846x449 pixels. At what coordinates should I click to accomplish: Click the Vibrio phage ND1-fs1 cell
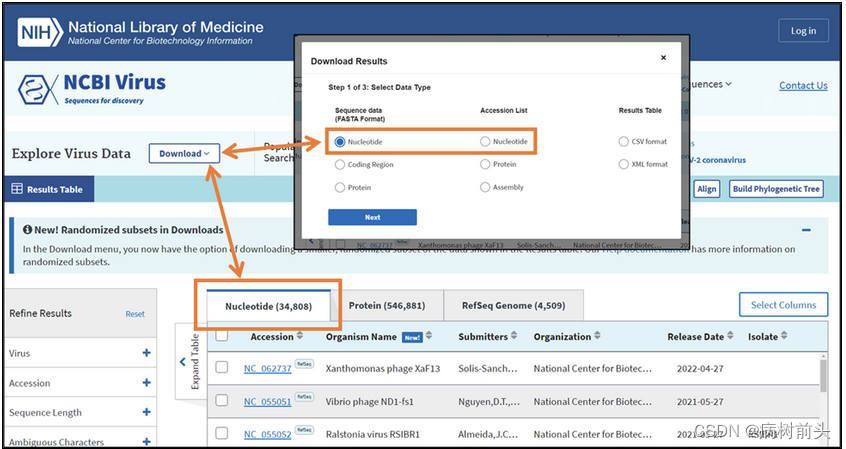[x=370, y=402]
